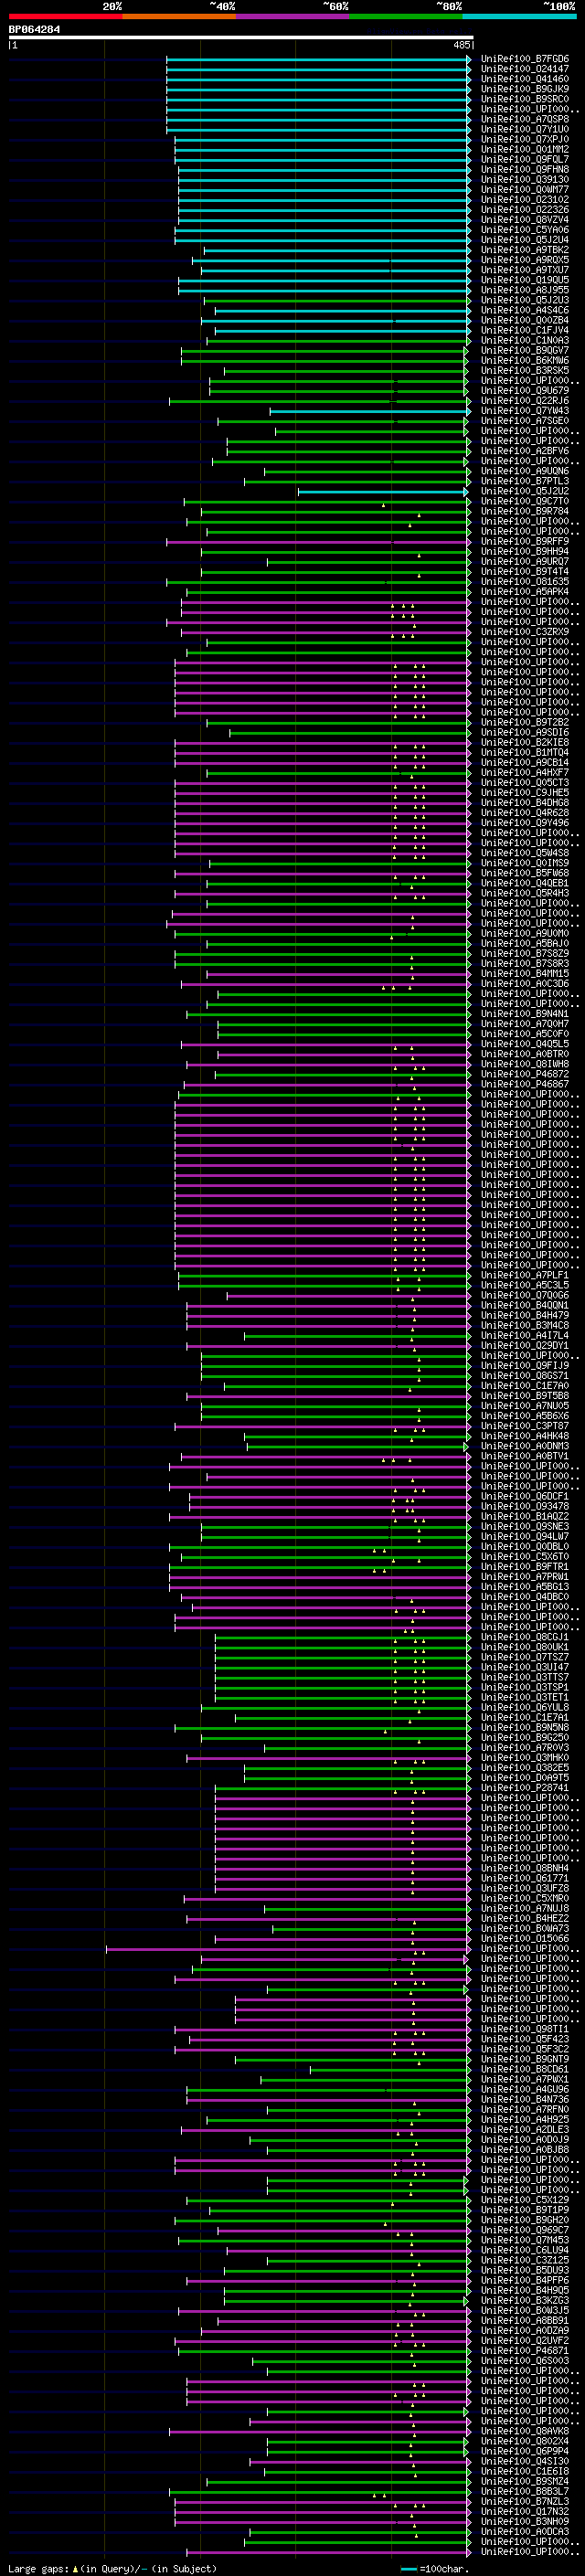The height and width of the screenshot is (2576, 585).
Task: Select hit UniRef100_C9JHE5
Action: (x=524, y=792)
